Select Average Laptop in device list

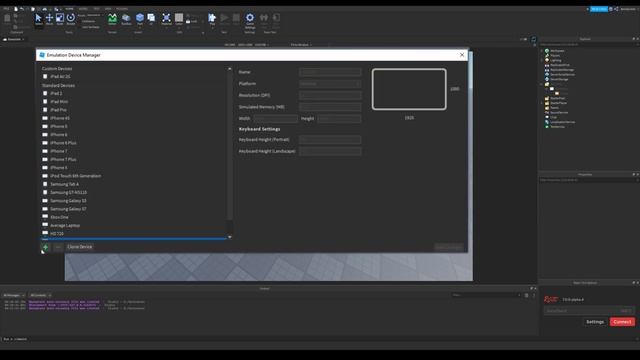pyautogui.click(x=135, y=225)
